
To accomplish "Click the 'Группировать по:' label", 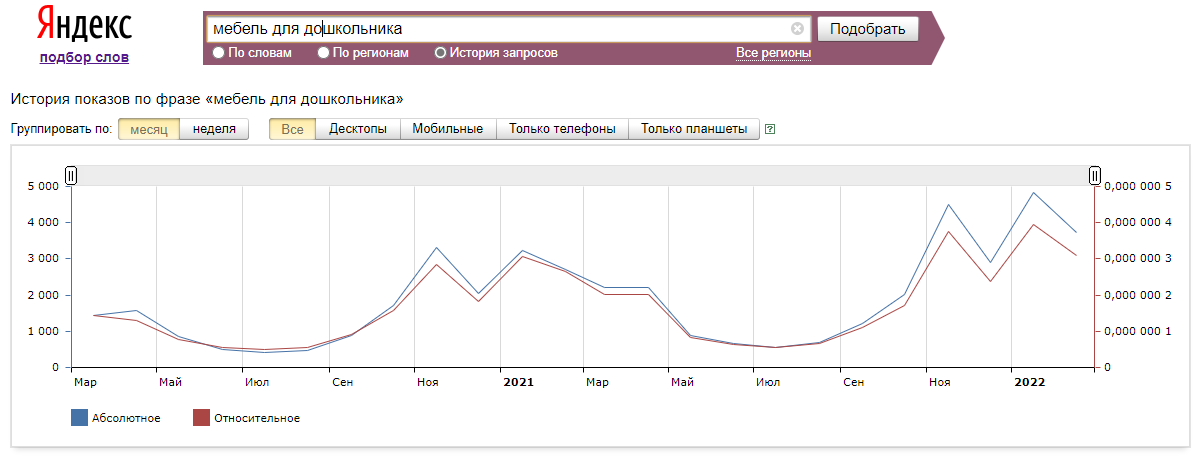I will click(x=61, y=129).
